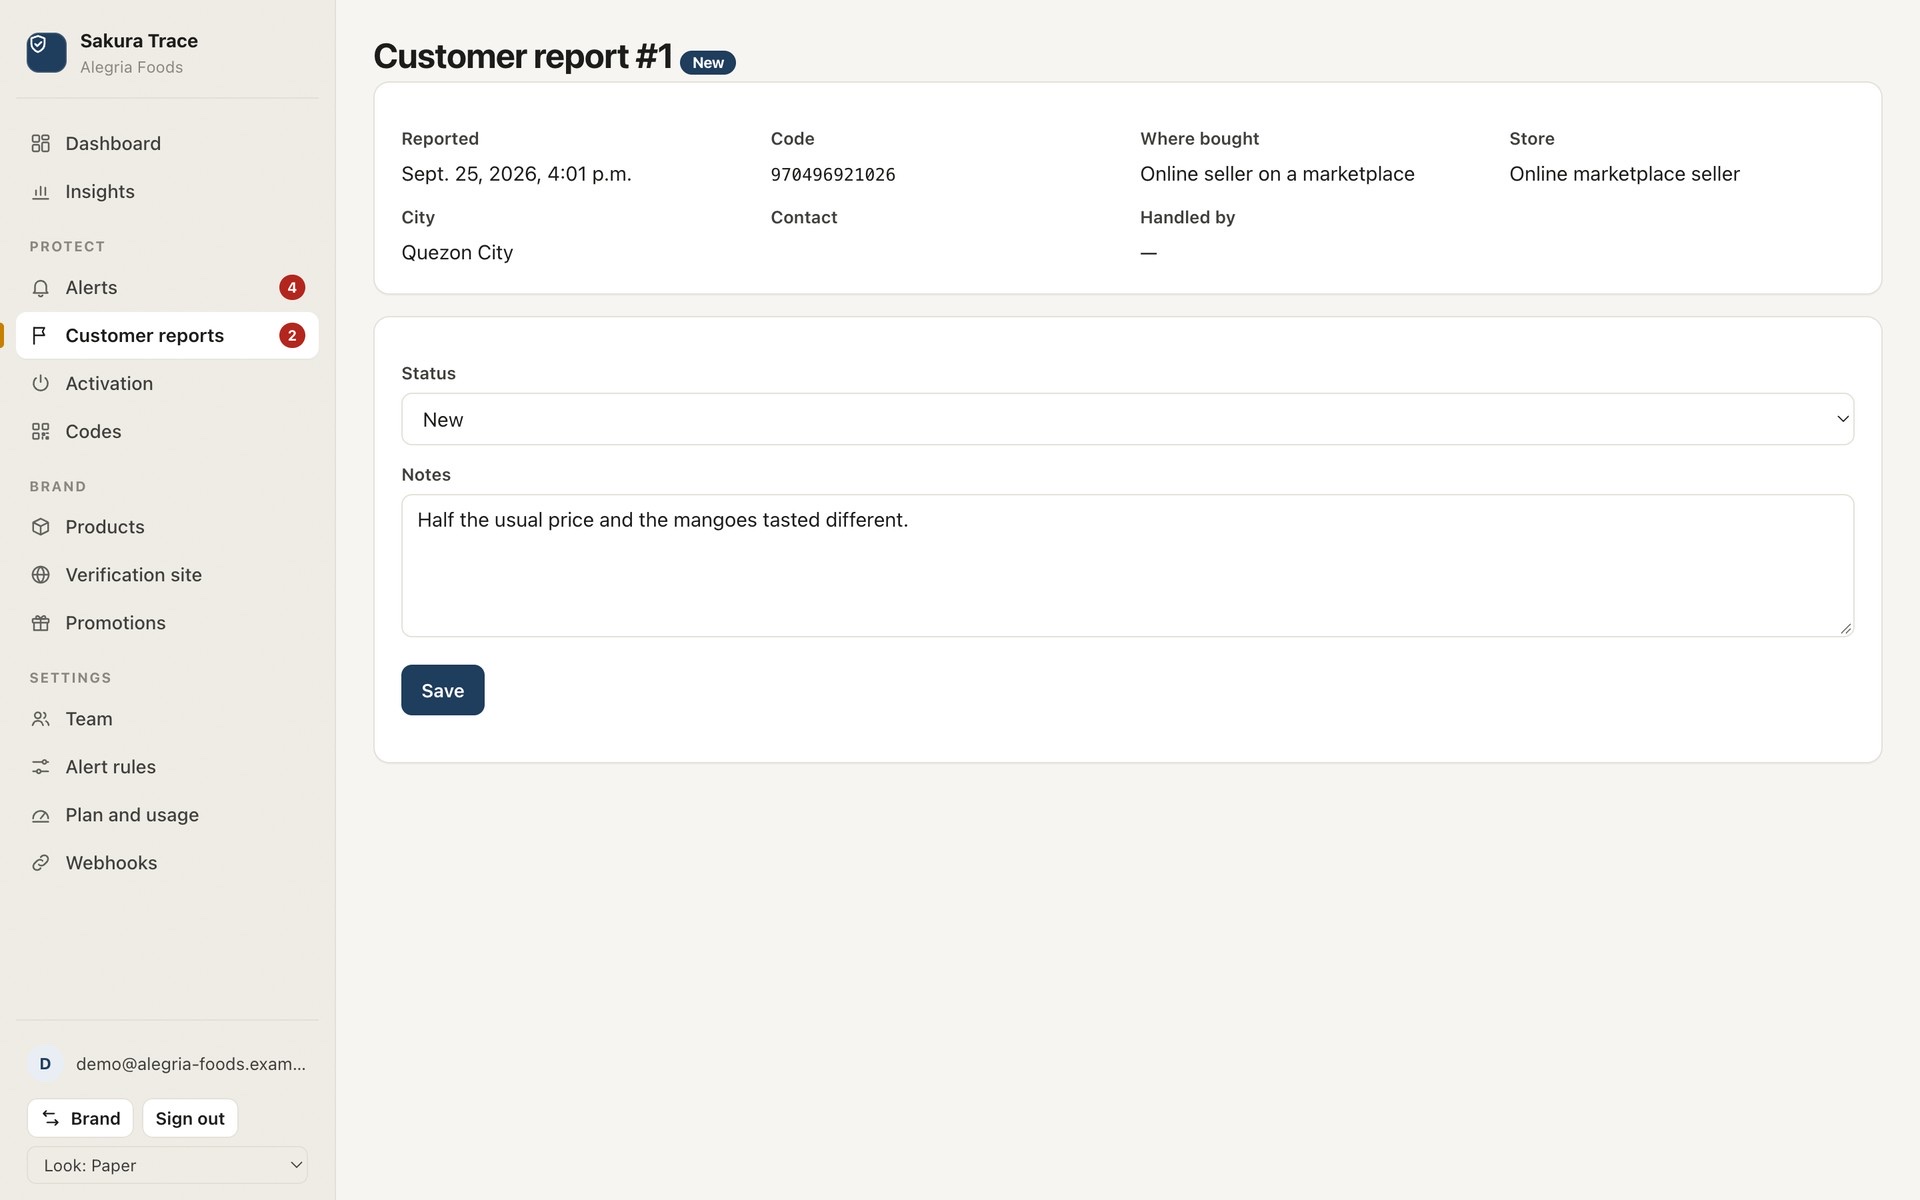The height and width of the screenshot is (1200, 1920).
Task: Click the Plan and usage gauge icon
Action: coord(40,814)
